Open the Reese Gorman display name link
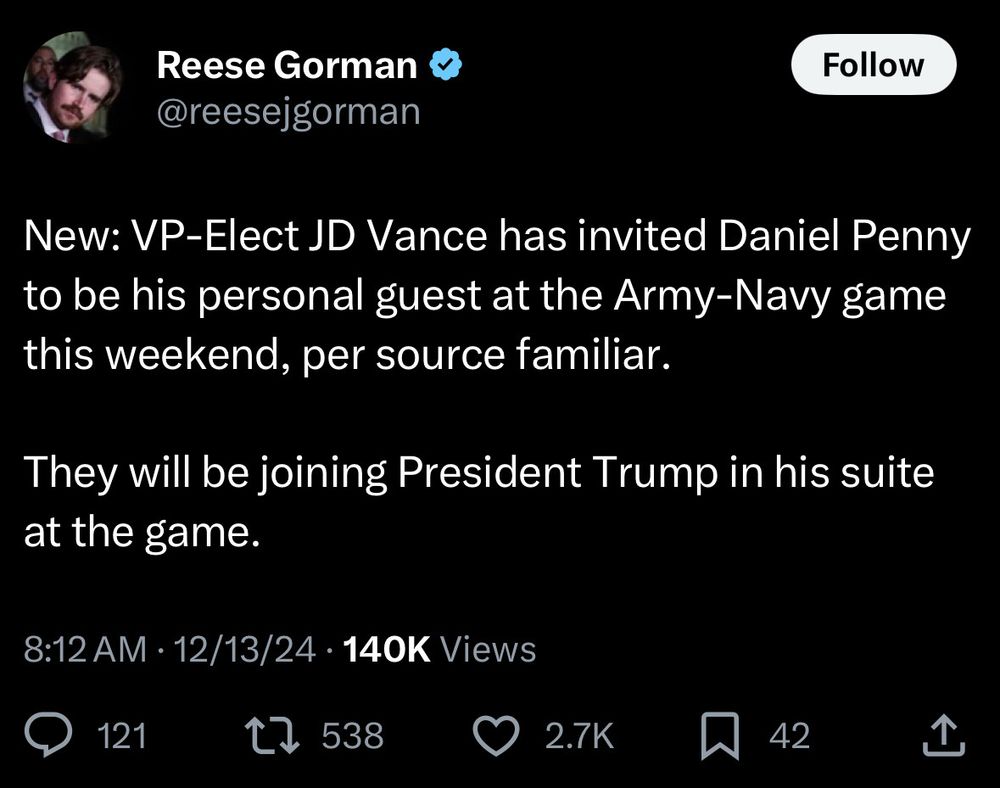The height and width of the screenshot is (788, 1000). point(287,66)
